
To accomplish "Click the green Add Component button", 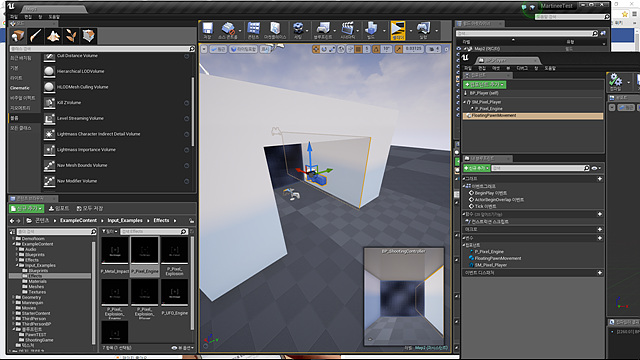I will tap(484, 84).
